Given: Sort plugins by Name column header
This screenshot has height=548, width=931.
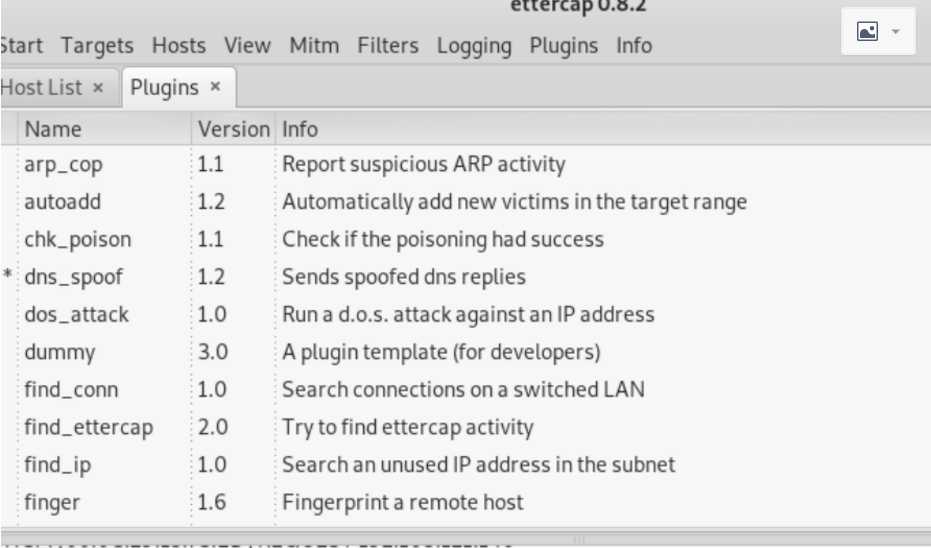Looking at the screenshot, I should [104, 129].
